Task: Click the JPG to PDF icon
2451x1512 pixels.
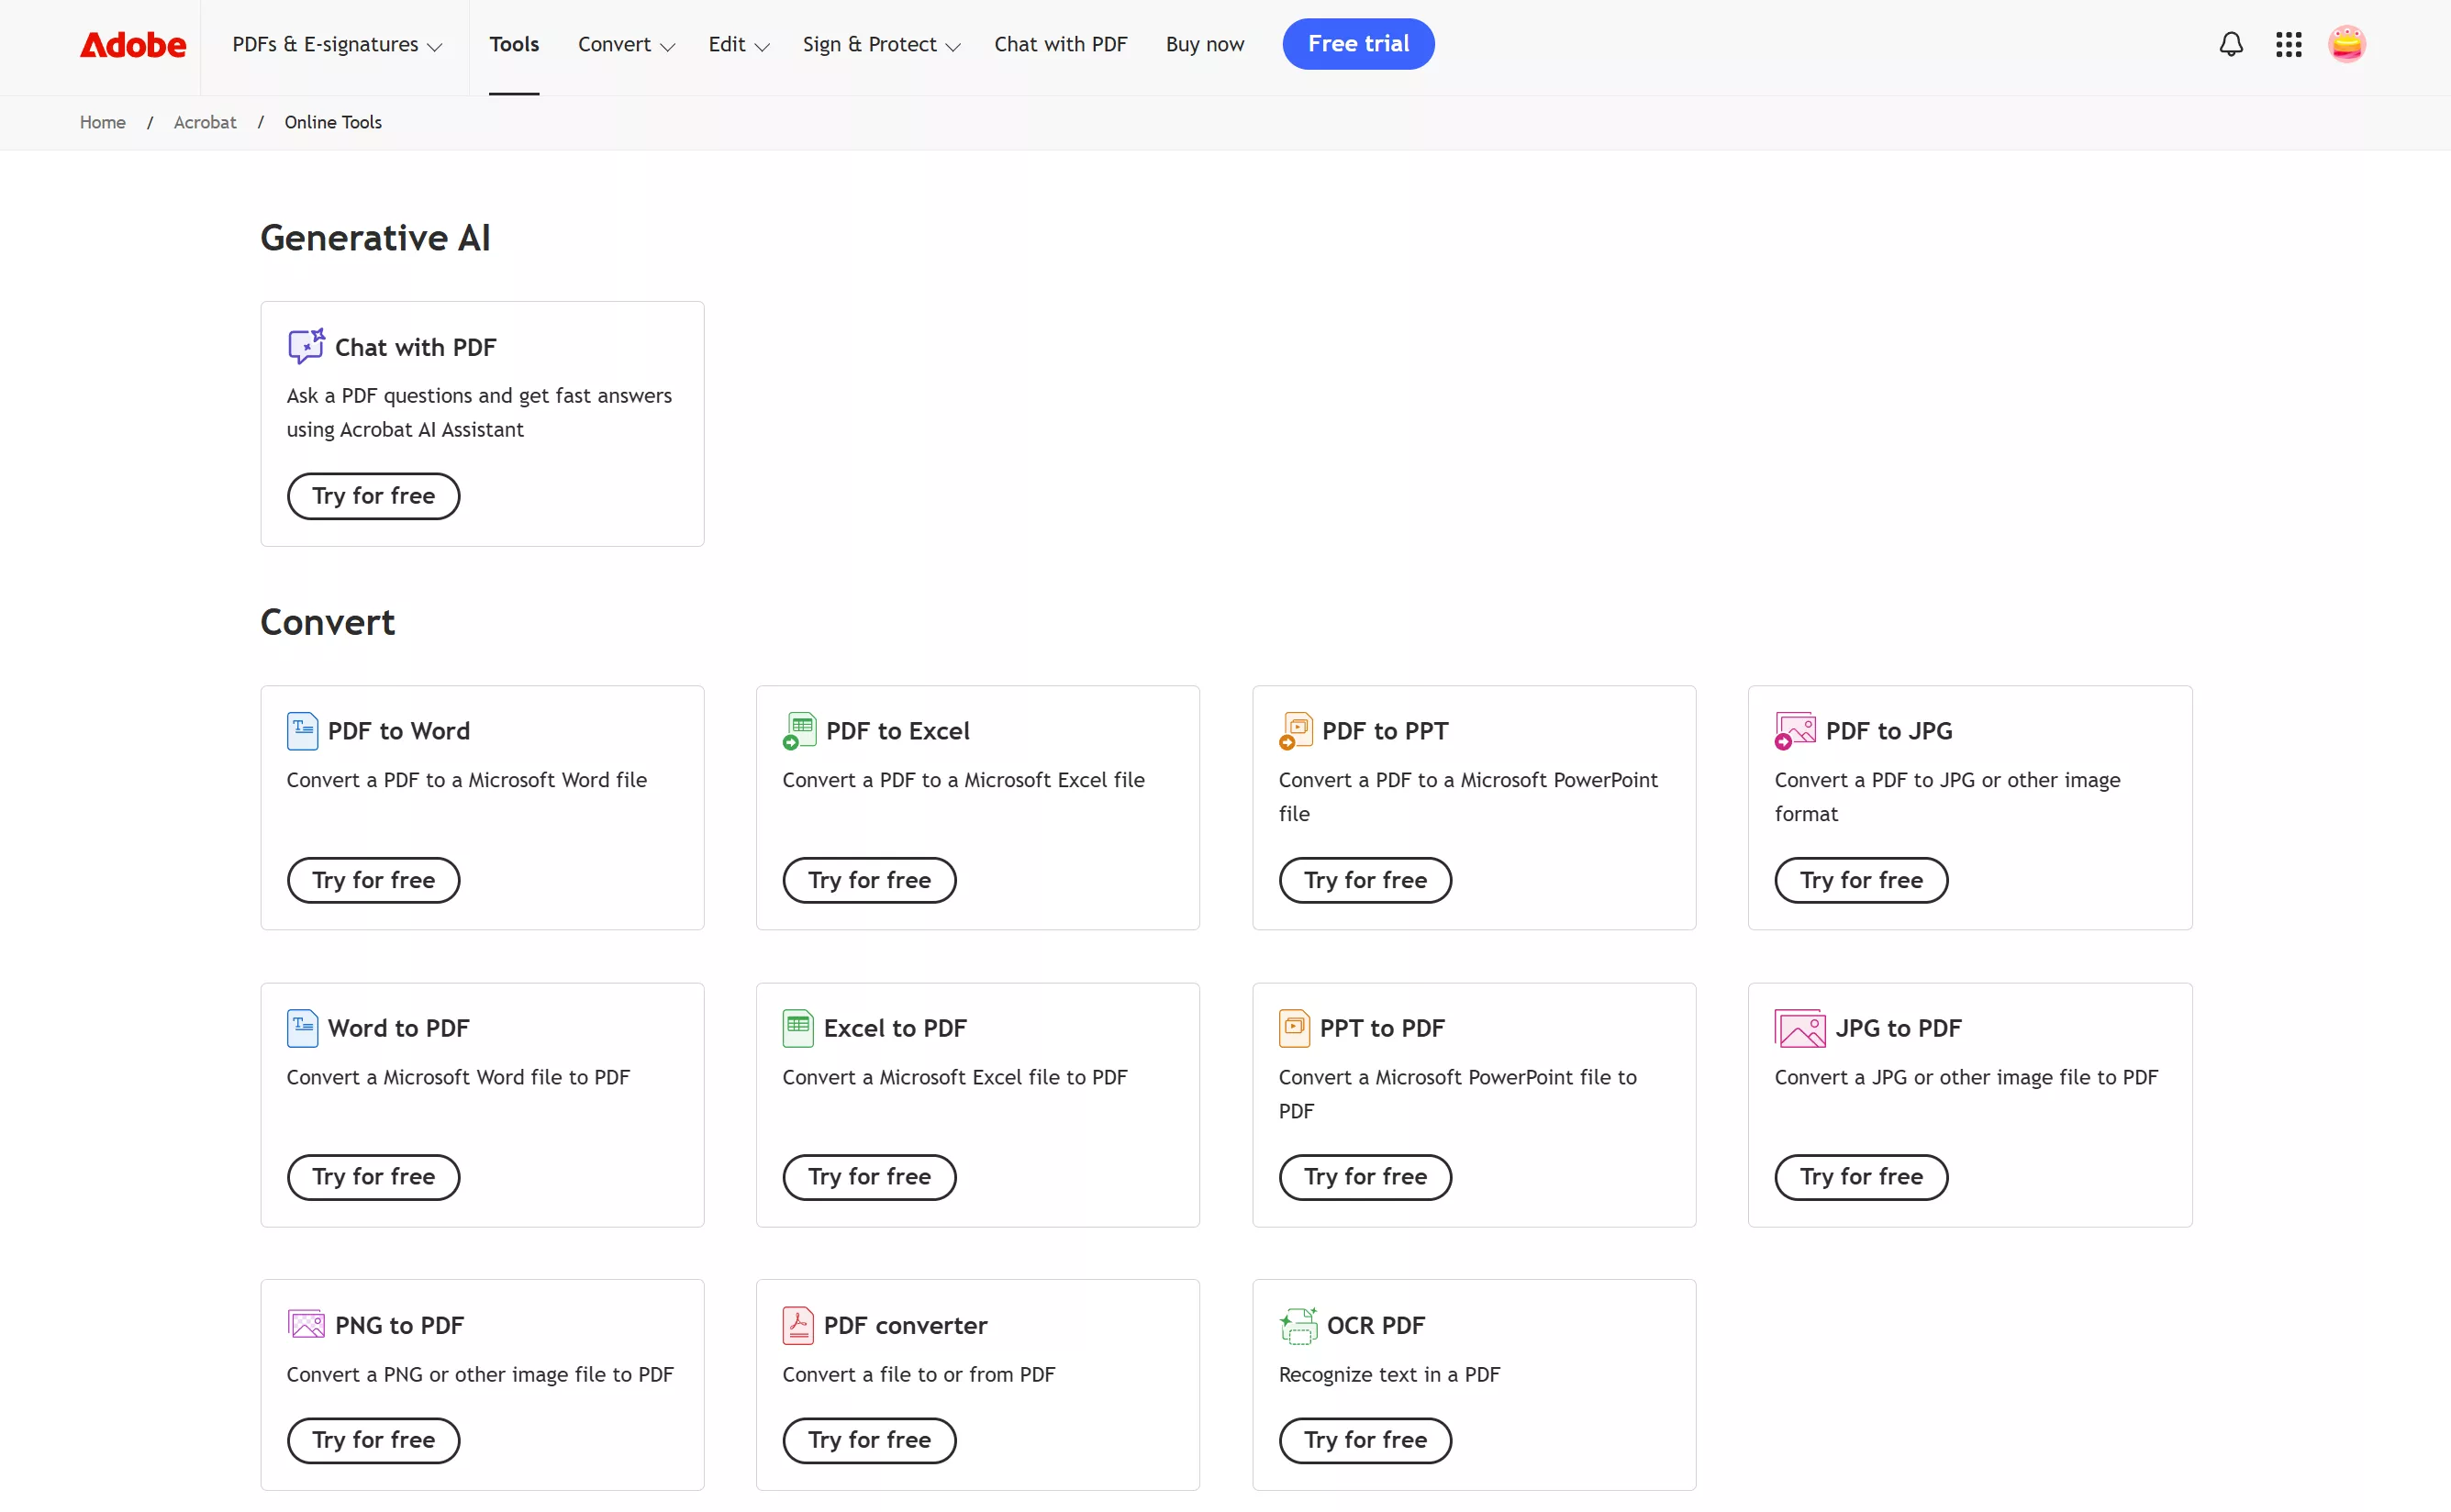Action: pyautogui.click(x=1800, y=1028)
